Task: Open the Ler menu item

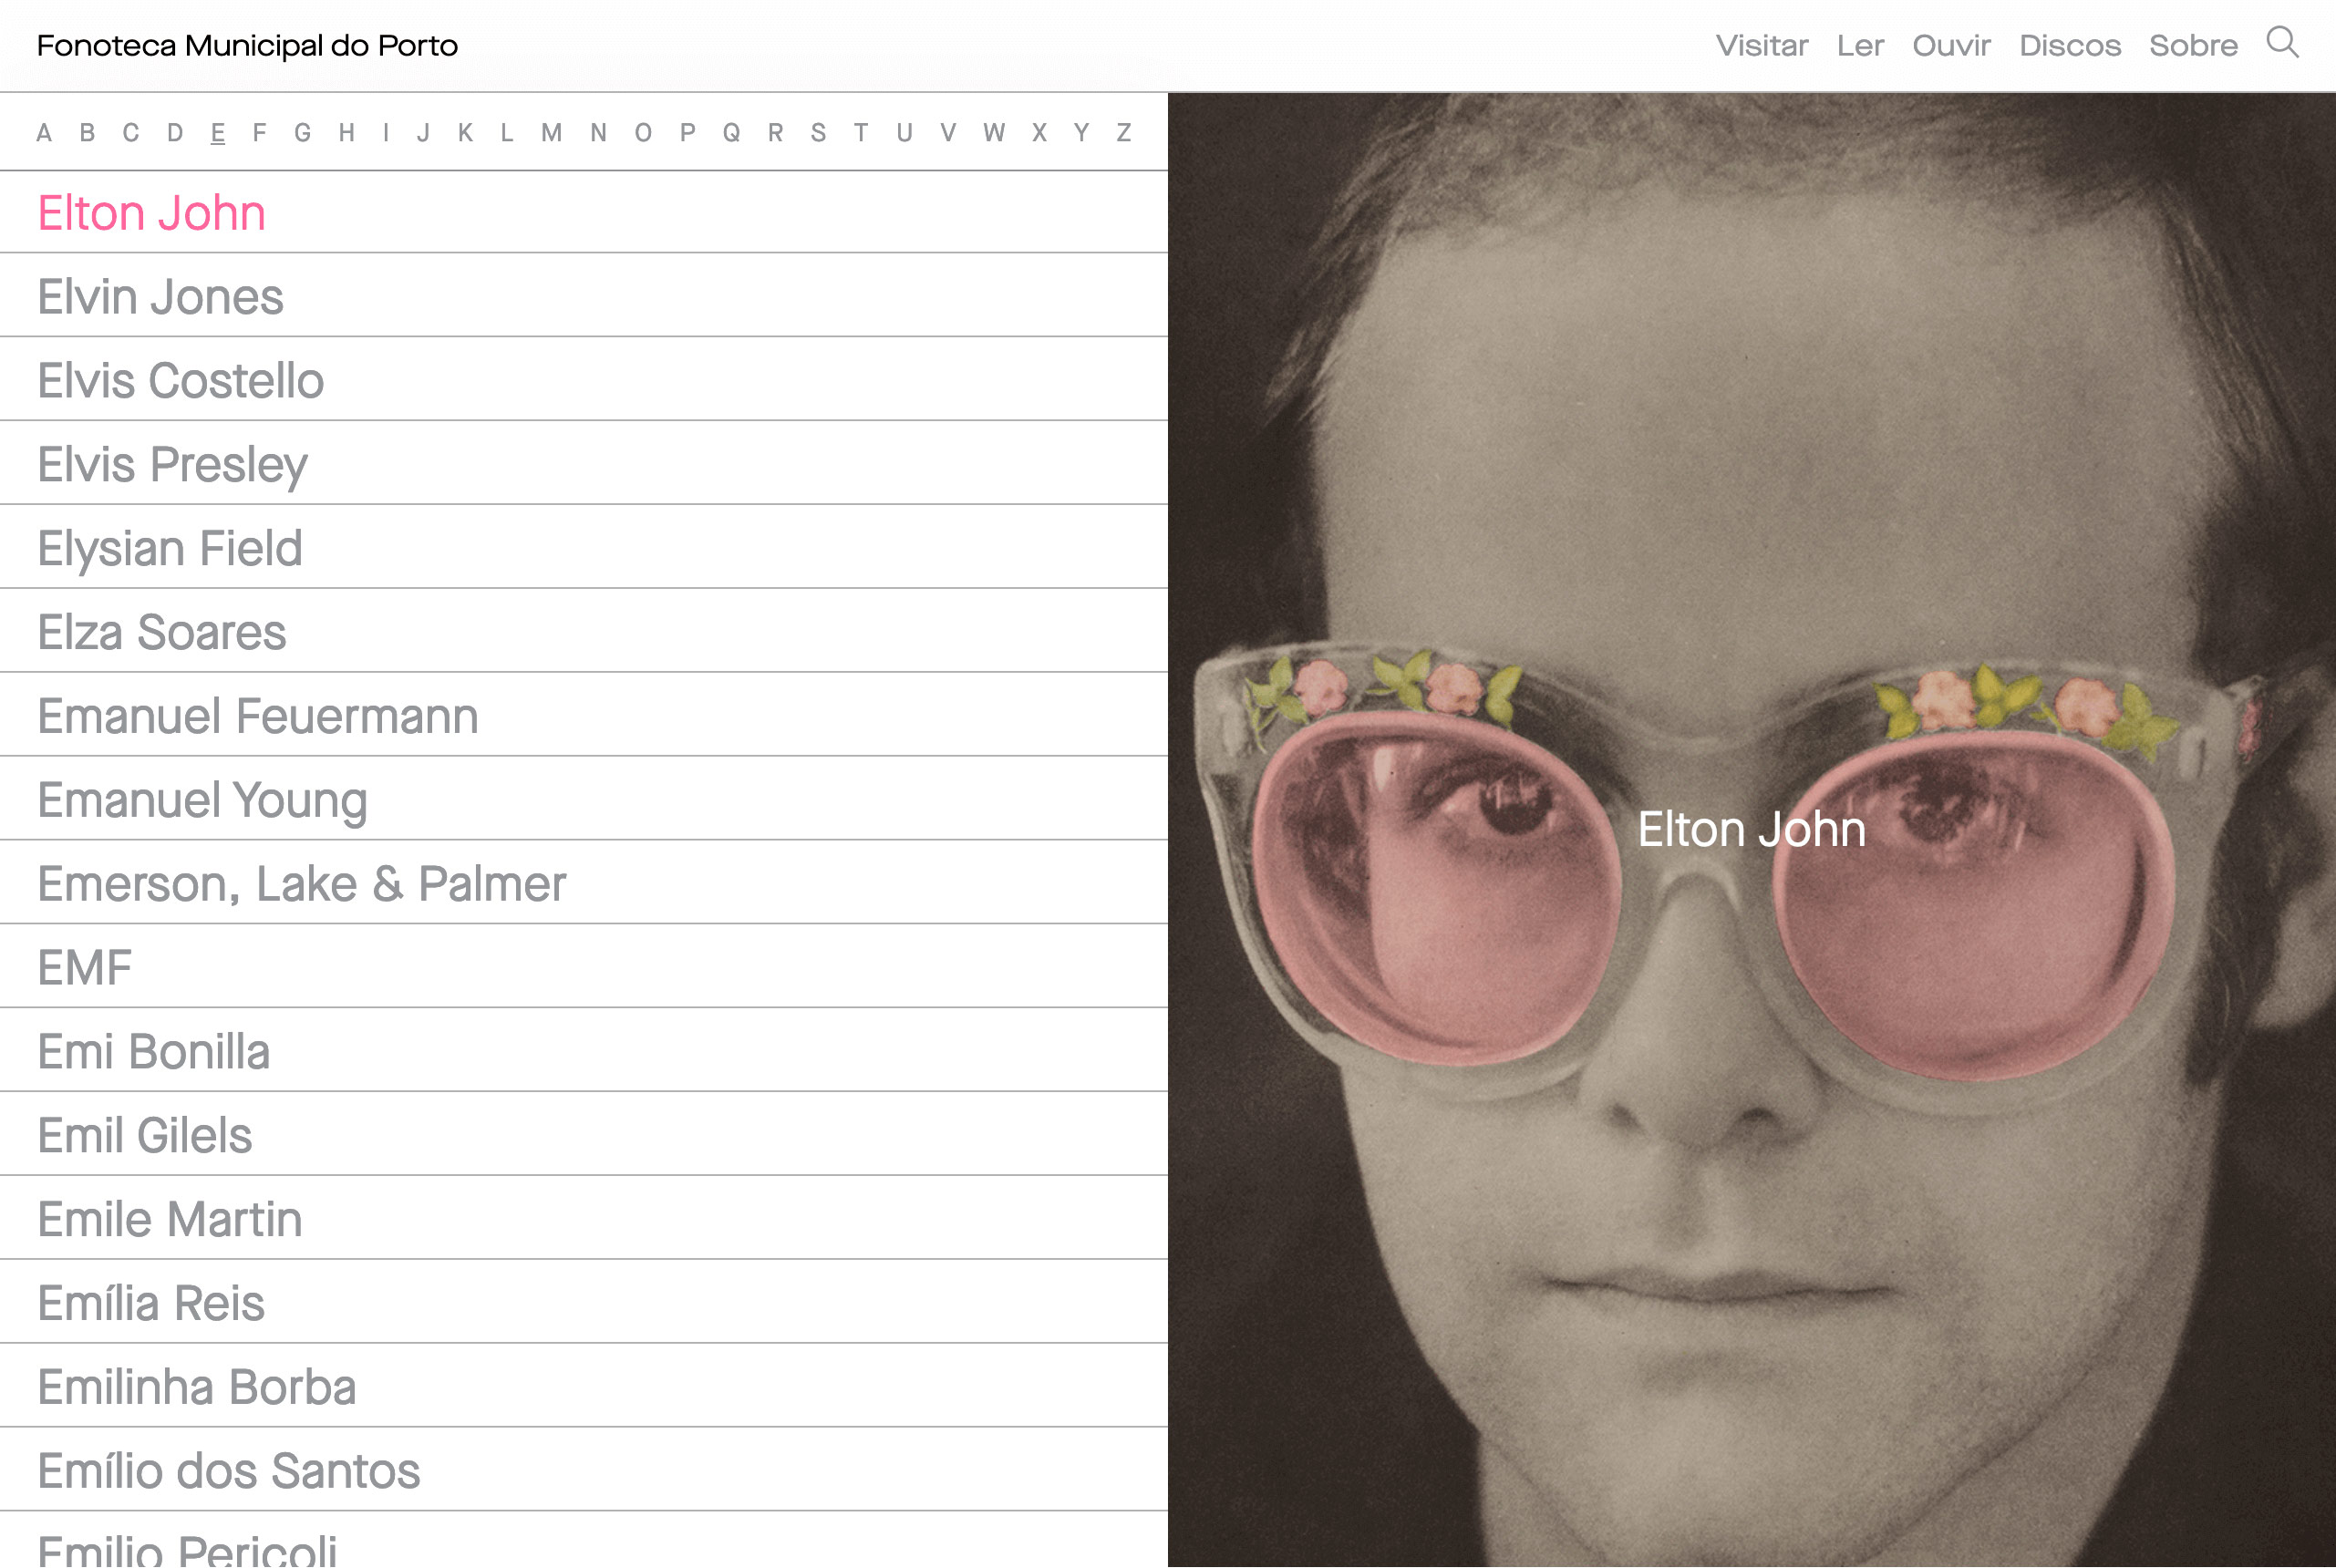Action: (x=1860, y=46)
